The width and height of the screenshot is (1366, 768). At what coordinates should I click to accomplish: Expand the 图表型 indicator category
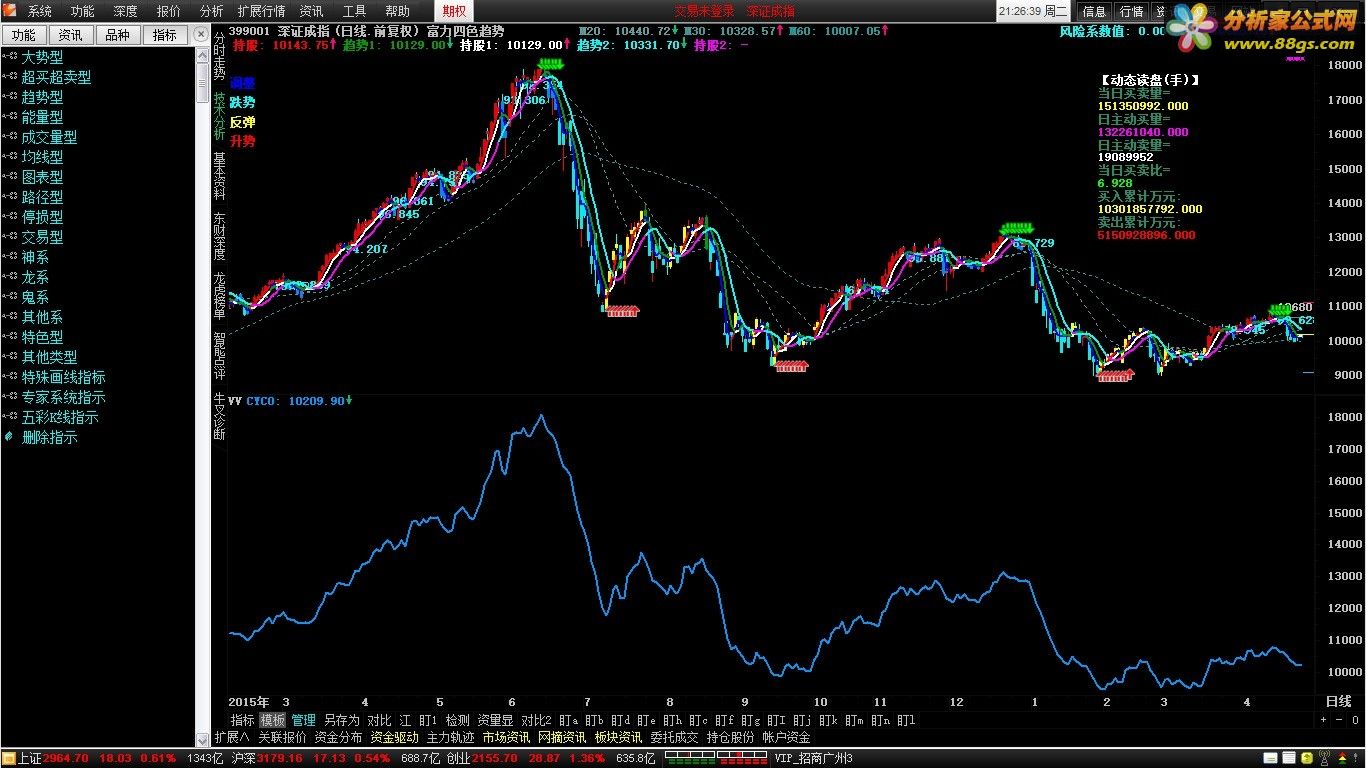[x=42, y=177]
